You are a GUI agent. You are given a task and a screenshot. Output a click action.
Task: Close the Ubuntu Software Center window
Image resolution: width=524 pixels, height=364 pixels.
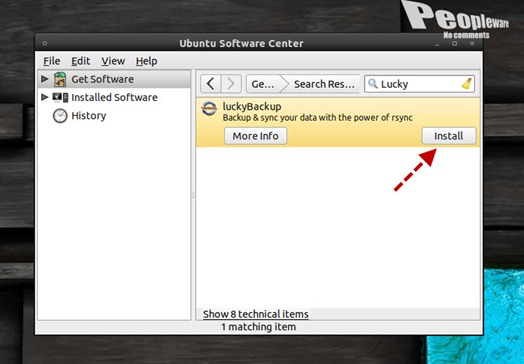(472, 43)
